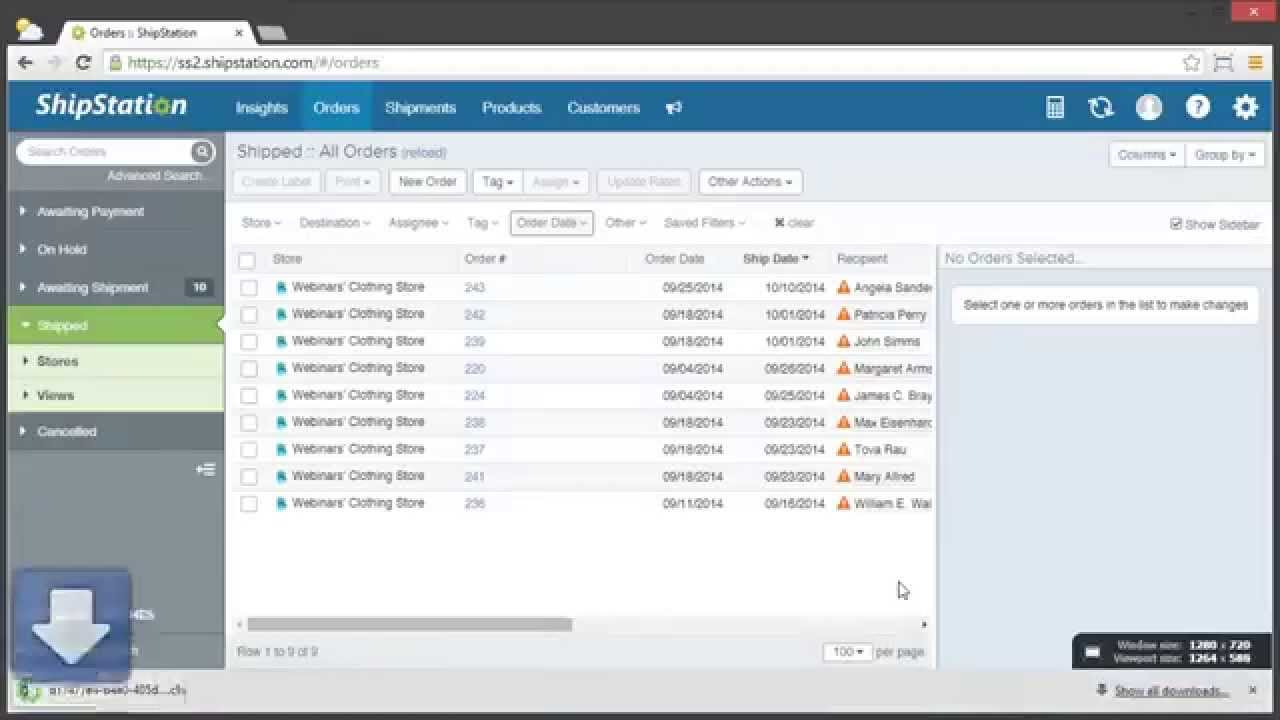Open the Saved Filters dropdown
Screen dimensions: 1280x720
(704, 223)
